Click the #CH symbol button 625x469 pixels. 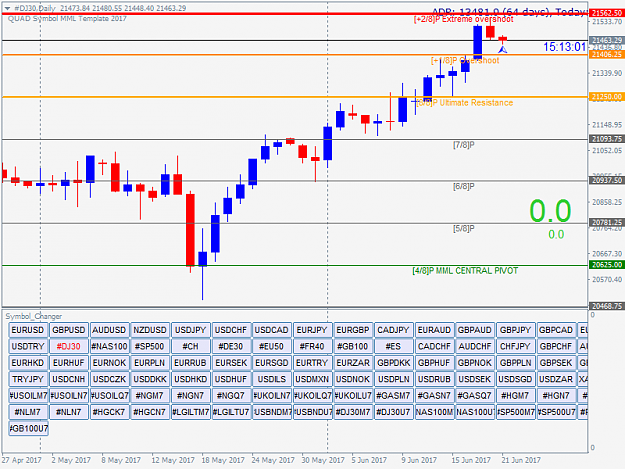[191, 346]
